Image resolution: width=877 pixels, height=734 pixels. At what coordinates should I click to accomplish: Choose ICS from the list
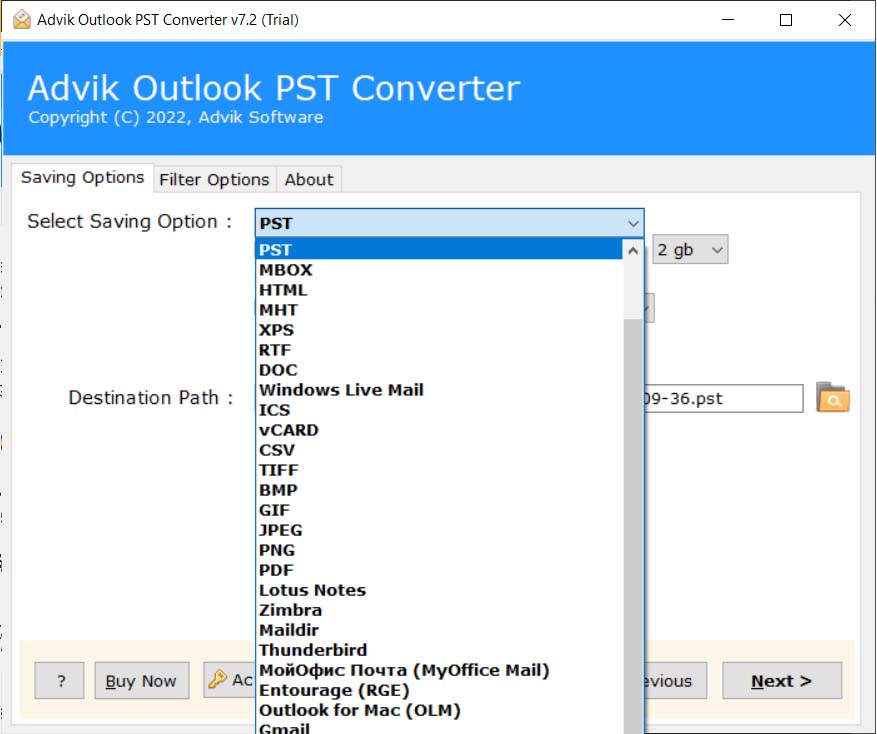(439, 410)
